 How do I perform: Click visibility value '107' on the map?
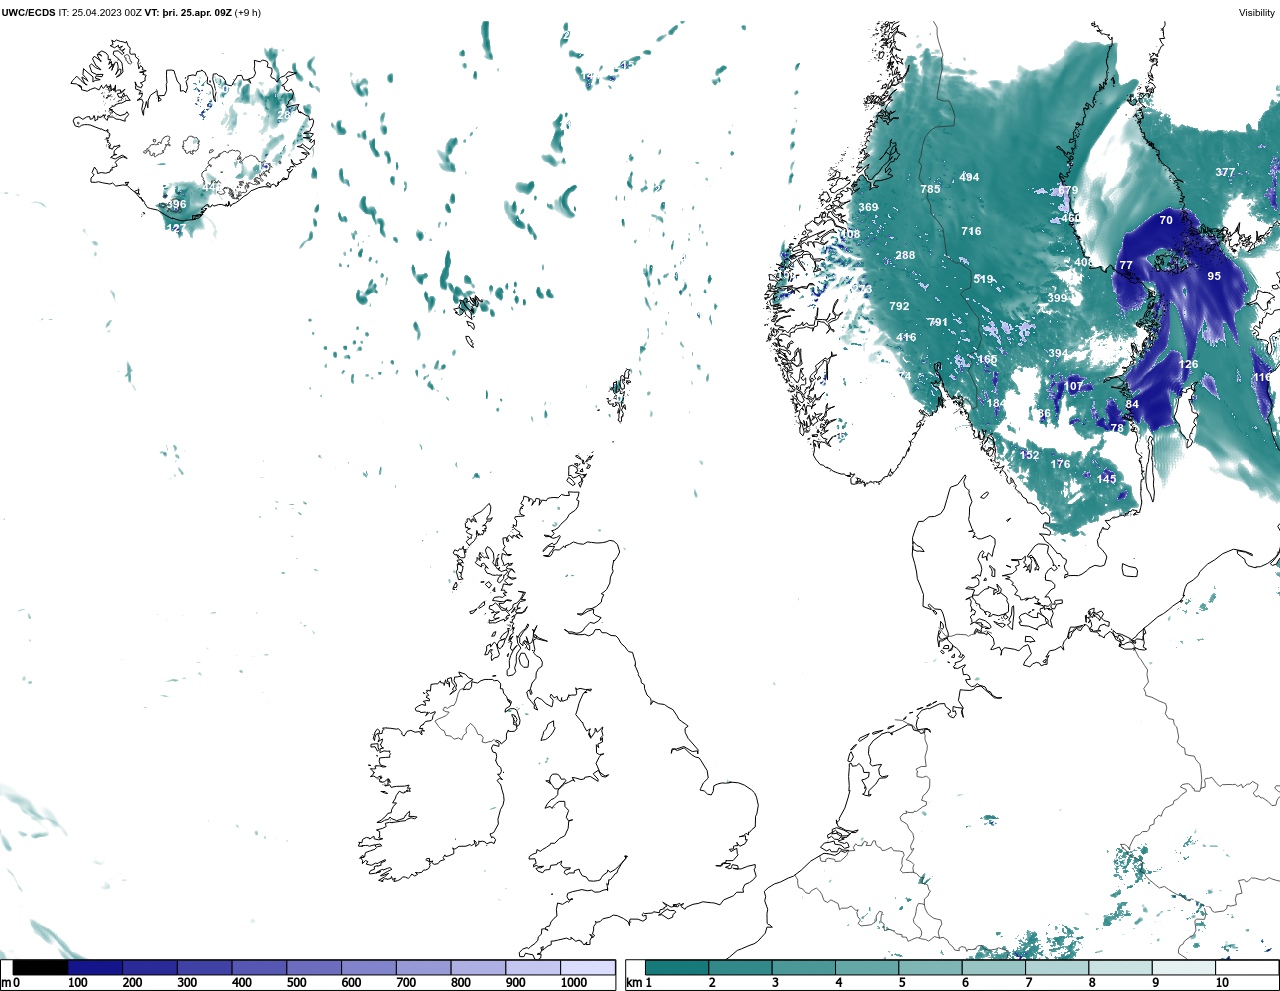click(x=1073, y=386)
